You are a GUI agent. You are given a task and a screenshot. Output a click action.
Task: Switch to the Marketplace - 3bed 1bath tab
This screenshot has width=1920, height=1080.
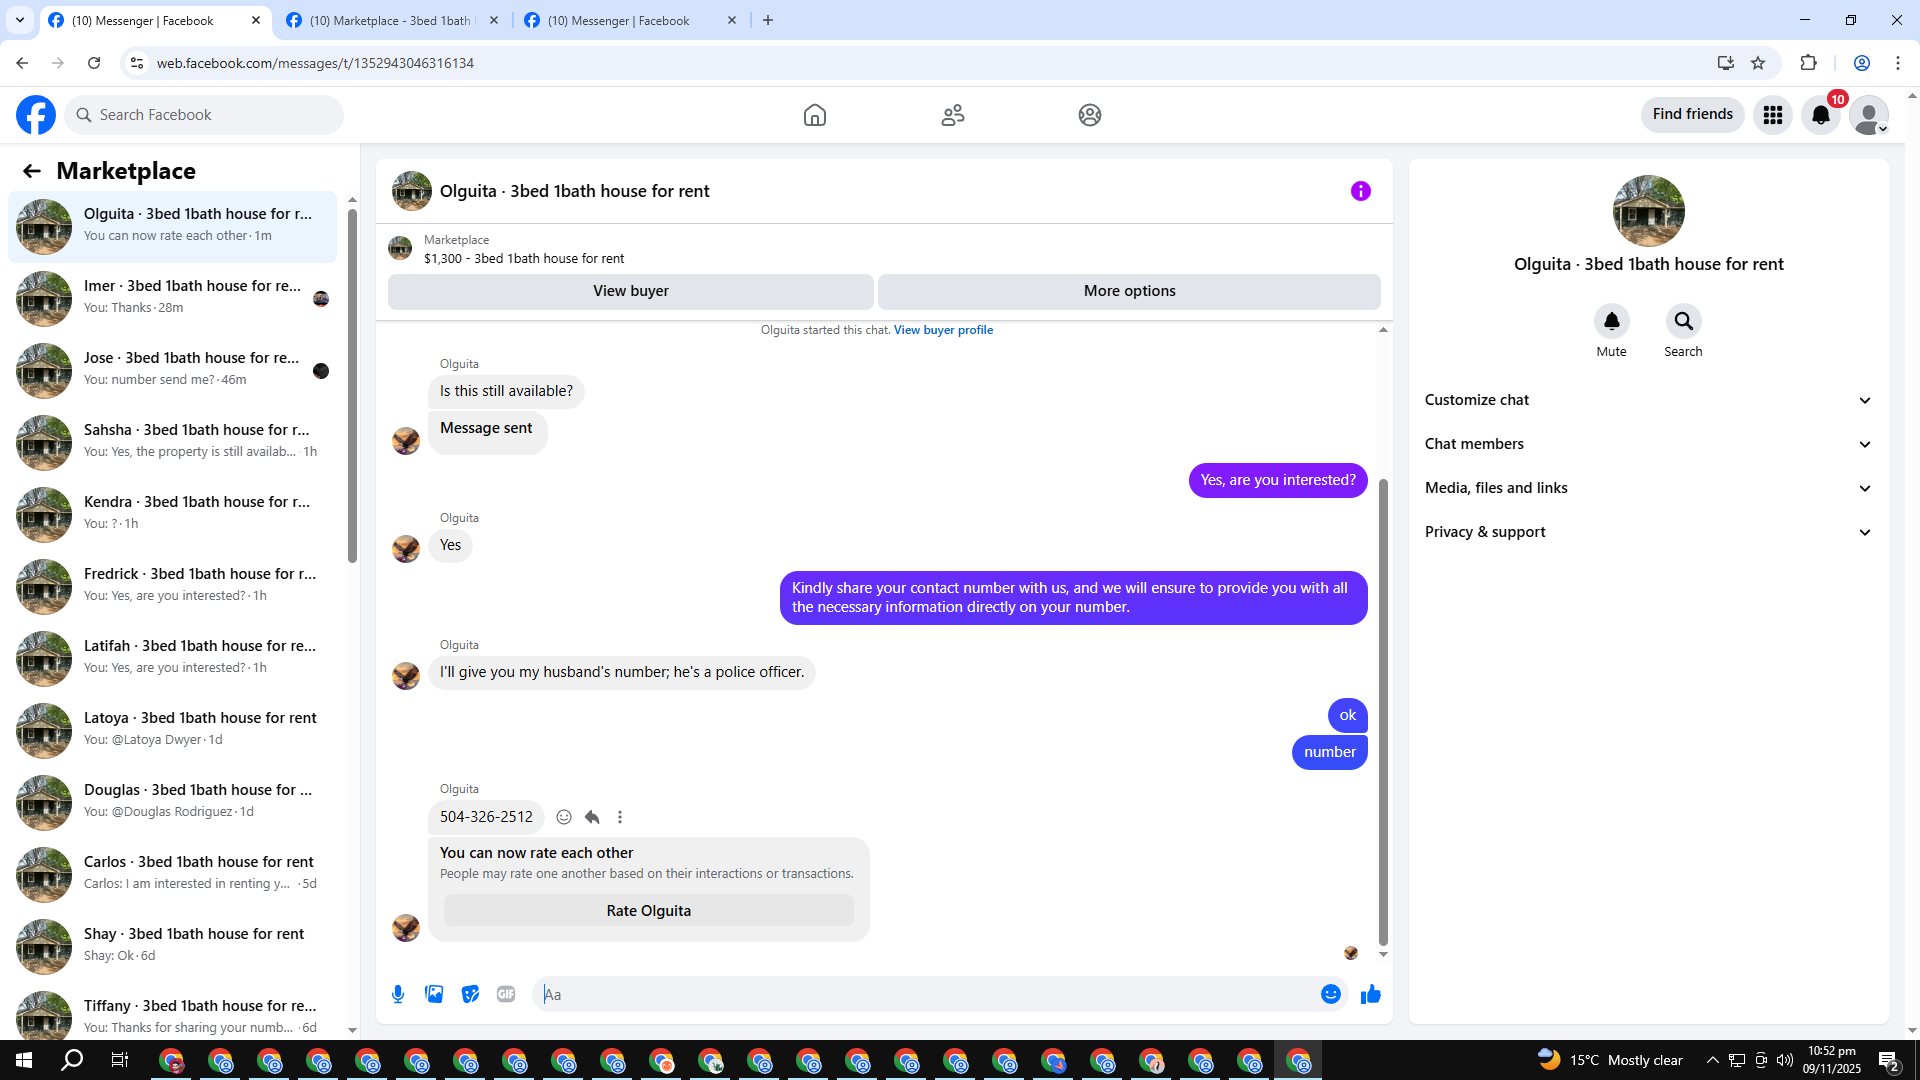[x=391, y=21]
